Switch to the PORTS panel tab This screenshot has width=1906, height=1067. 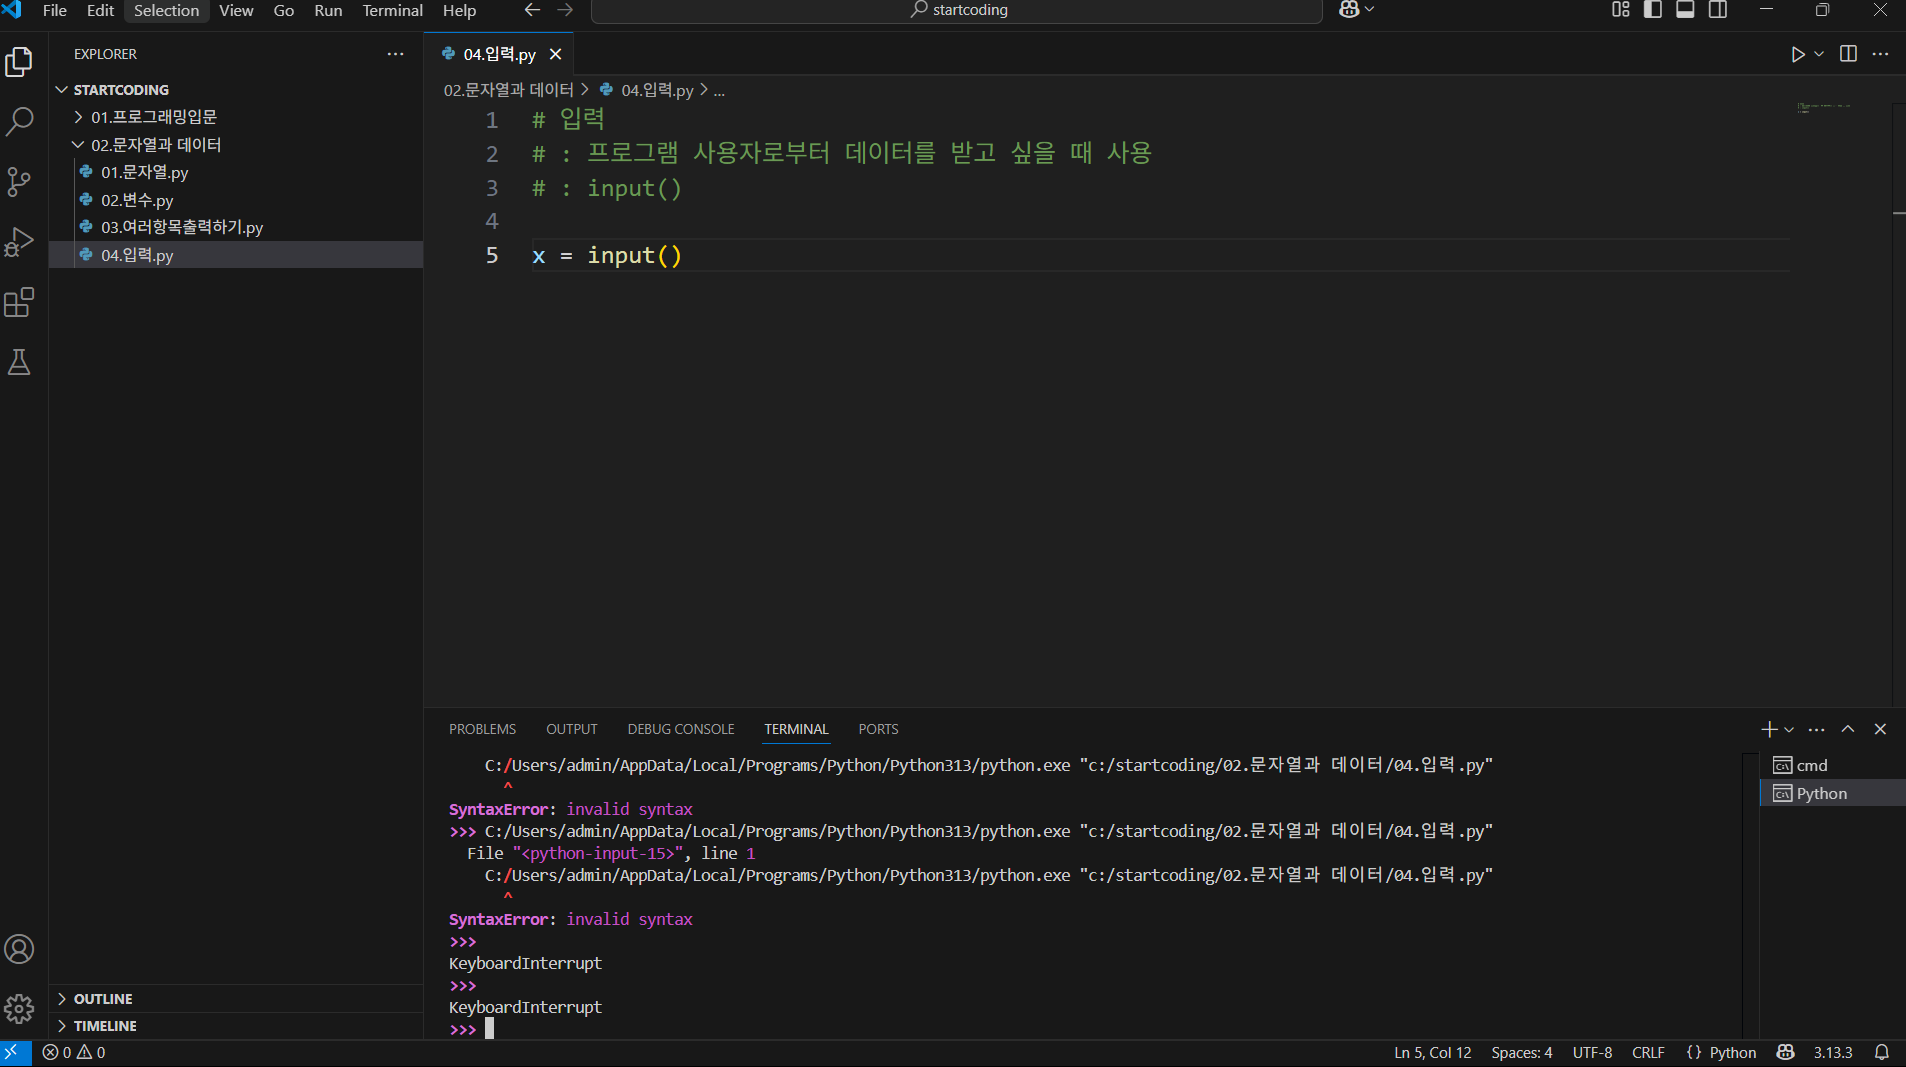click(878, 729)
